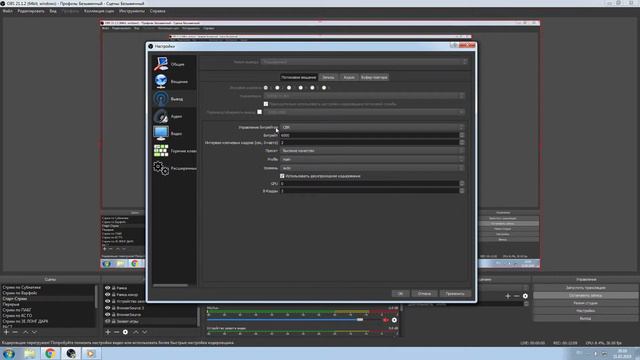Click Остановить запись button
This screenshot has width=640, height=360.
tap(585, 295)
